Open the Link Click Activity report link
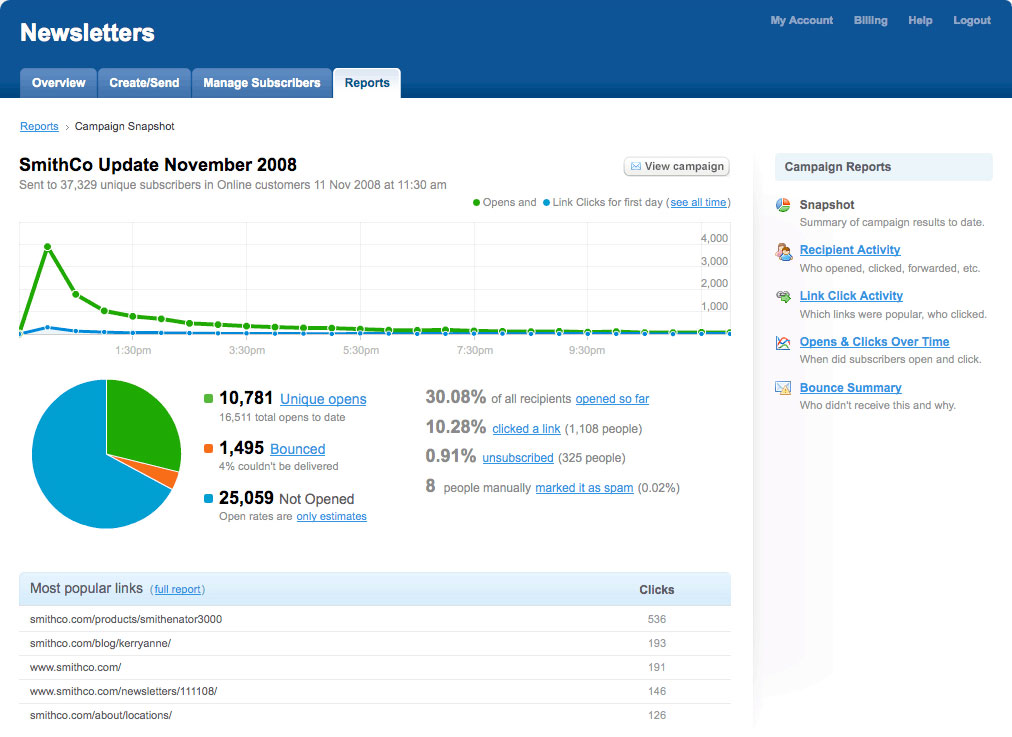 pos(851,296)
